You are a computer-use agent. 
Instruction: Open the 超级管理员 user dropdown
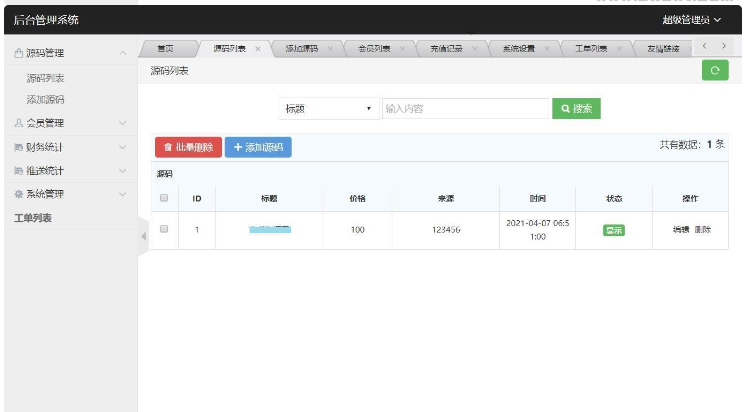(691, 20)
